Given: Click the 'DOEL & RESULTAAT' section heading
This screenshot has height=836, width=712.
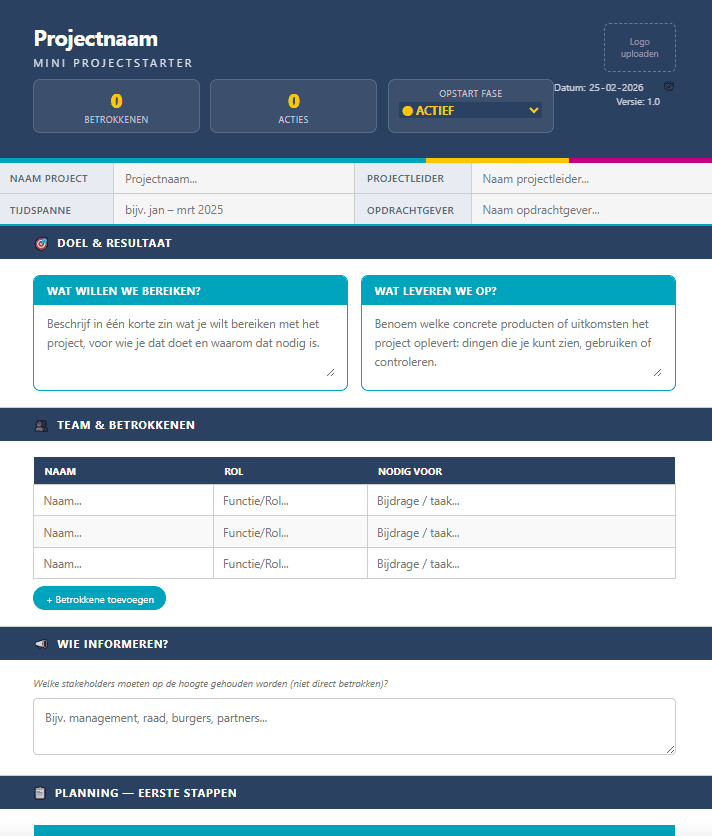Looking at the screenshot, I should [x=114, y=243].
